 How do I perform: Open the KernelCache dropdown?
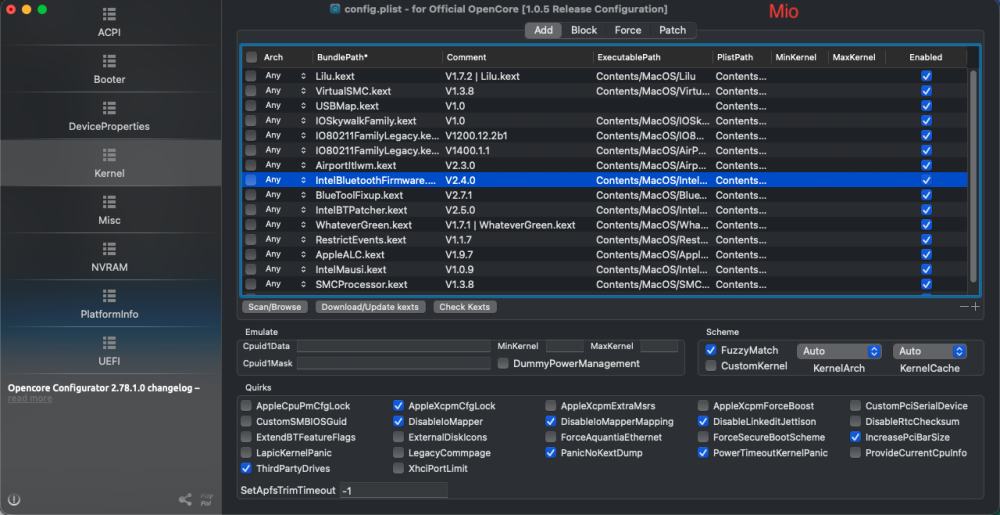point(930,351)
